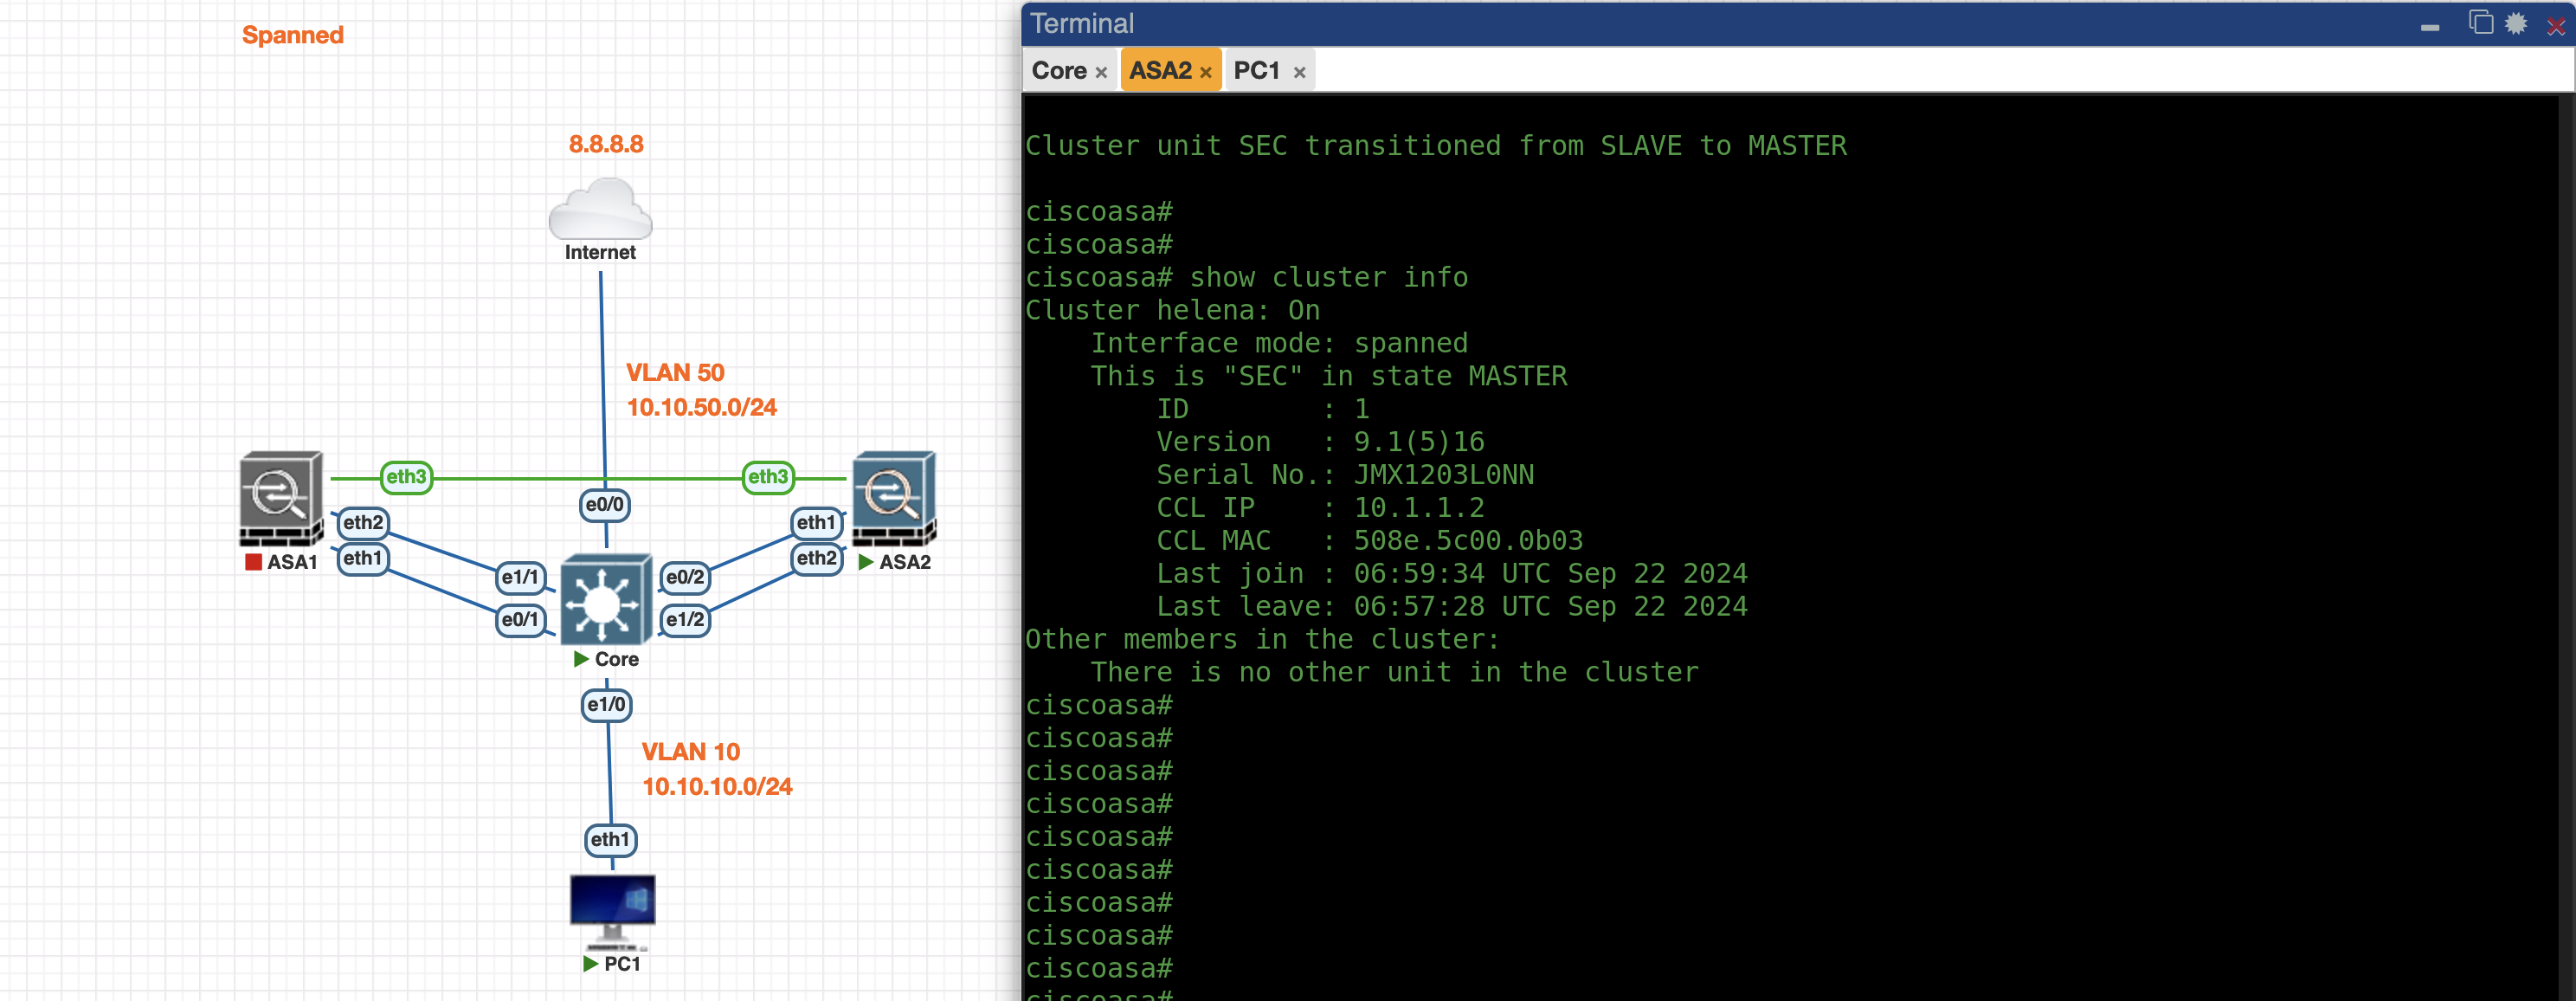Screen dimensions: 2576x1001
Task: Click the e1/0 interface label below Core
Action: (x=606, y=705)
